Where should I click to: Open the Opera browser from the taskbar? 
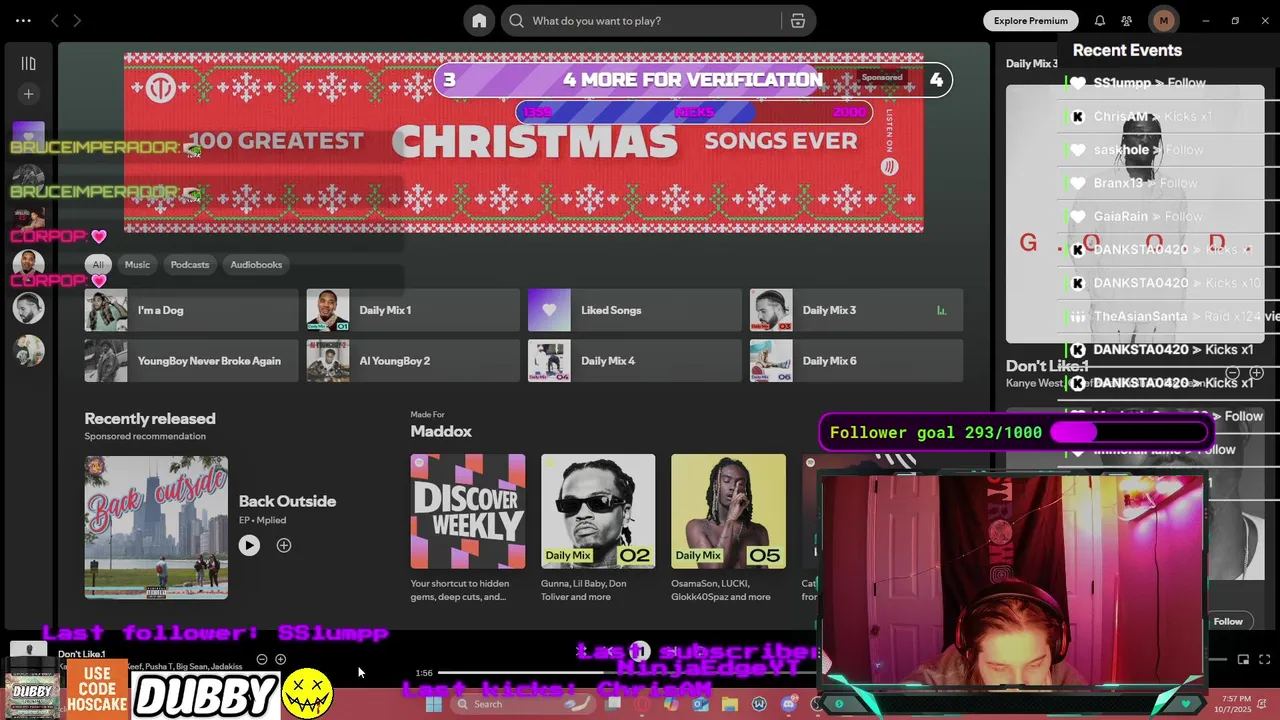642,704
